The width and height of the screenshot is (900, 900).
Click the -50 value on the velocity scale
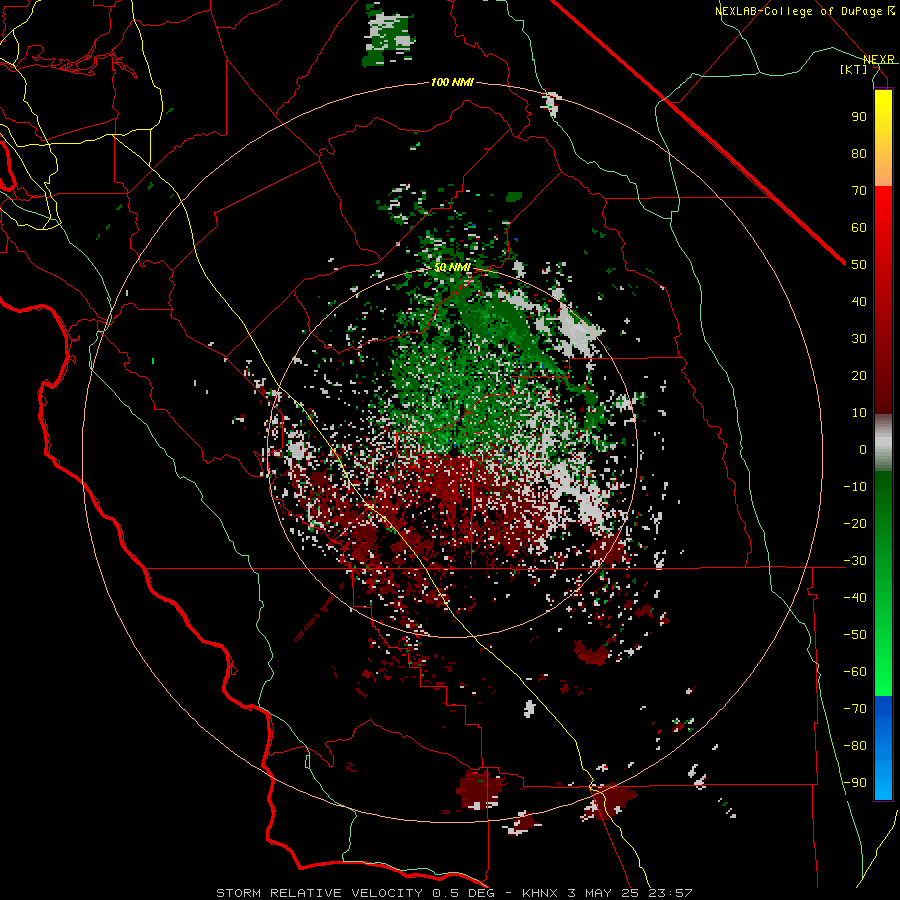coord(855,635)
